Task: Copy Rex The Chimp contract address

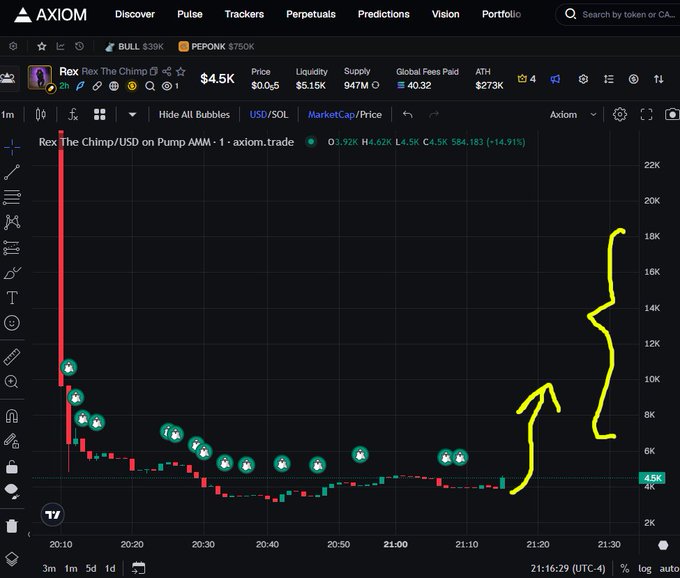Action: click(x=154, y=71)
